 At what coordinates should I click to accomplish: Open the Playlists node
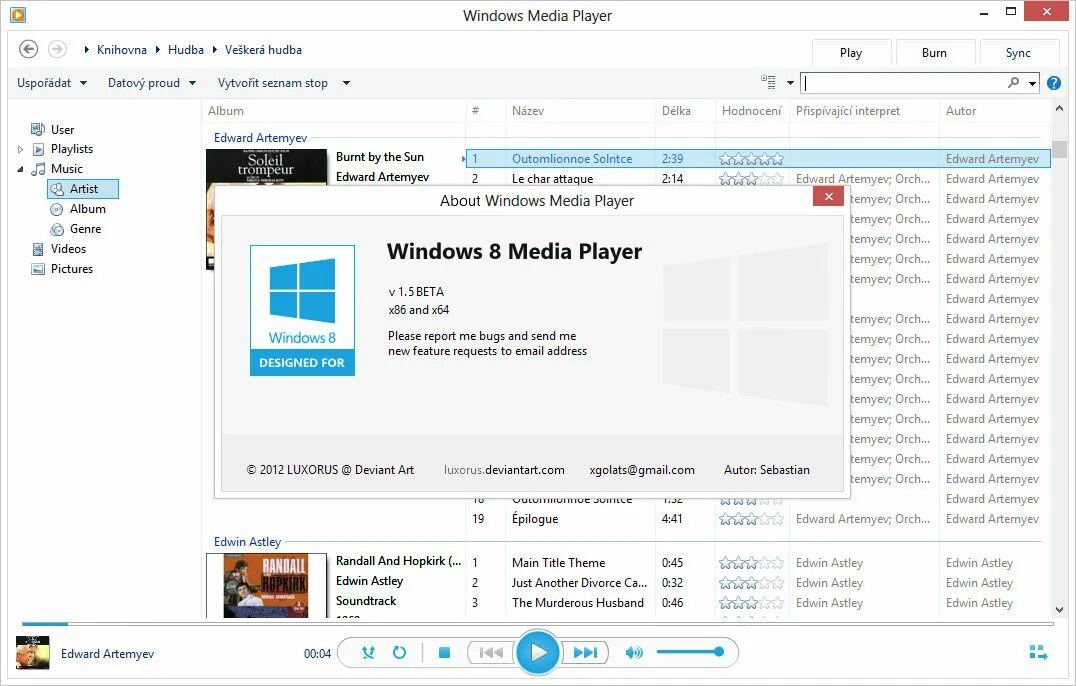pyautogui.click(x=71, y=149)
